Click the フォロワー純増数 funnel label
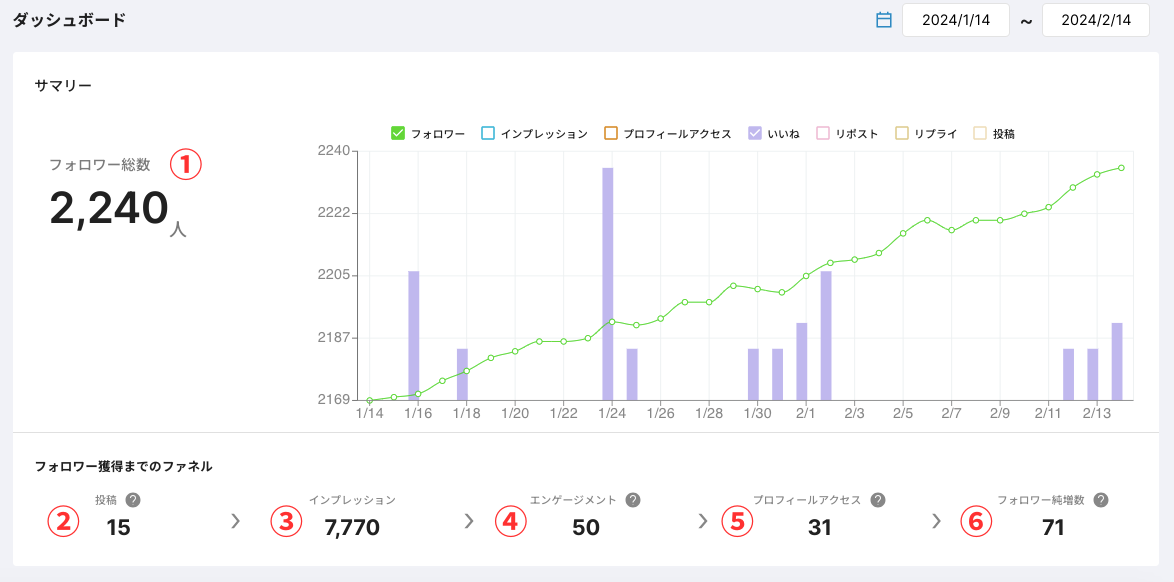This screenshot has width=1174, height=582. (x=1041, y=500)
